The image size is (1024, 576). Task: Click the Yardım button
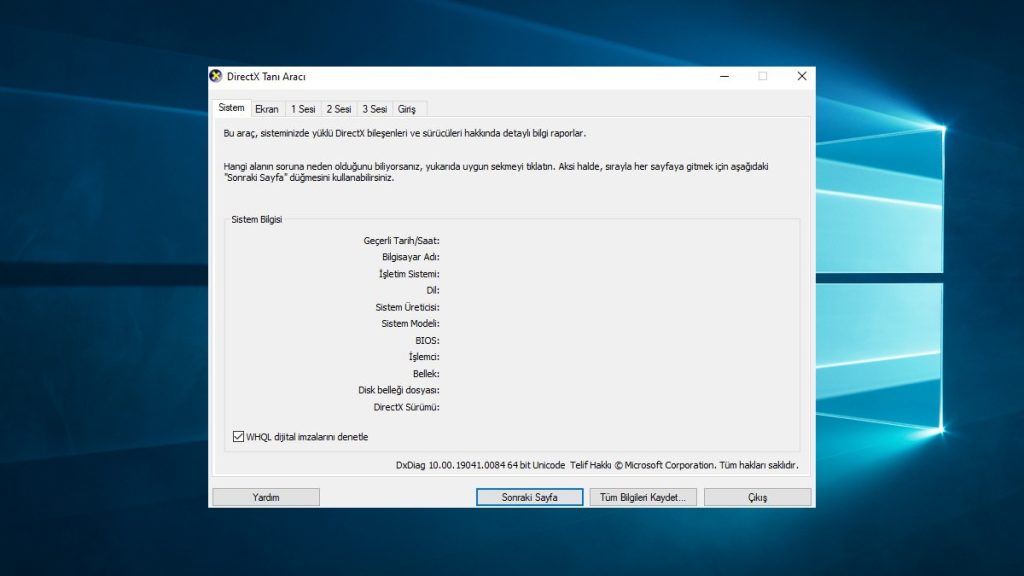(265, 496)
